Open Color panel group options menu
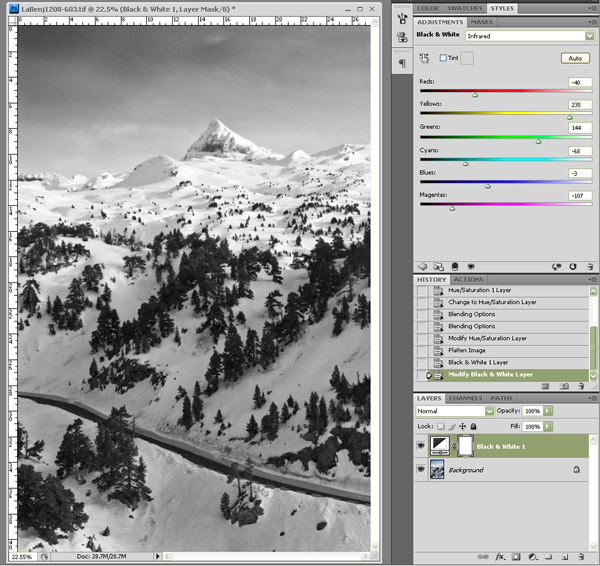The image size is (600, 566). point(593,8)
